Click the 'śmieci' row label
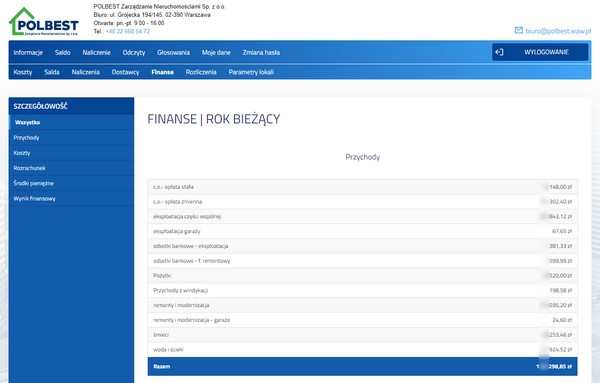This screenshot has width=600, height=383. pyautogui.click(x=161, y=335)
